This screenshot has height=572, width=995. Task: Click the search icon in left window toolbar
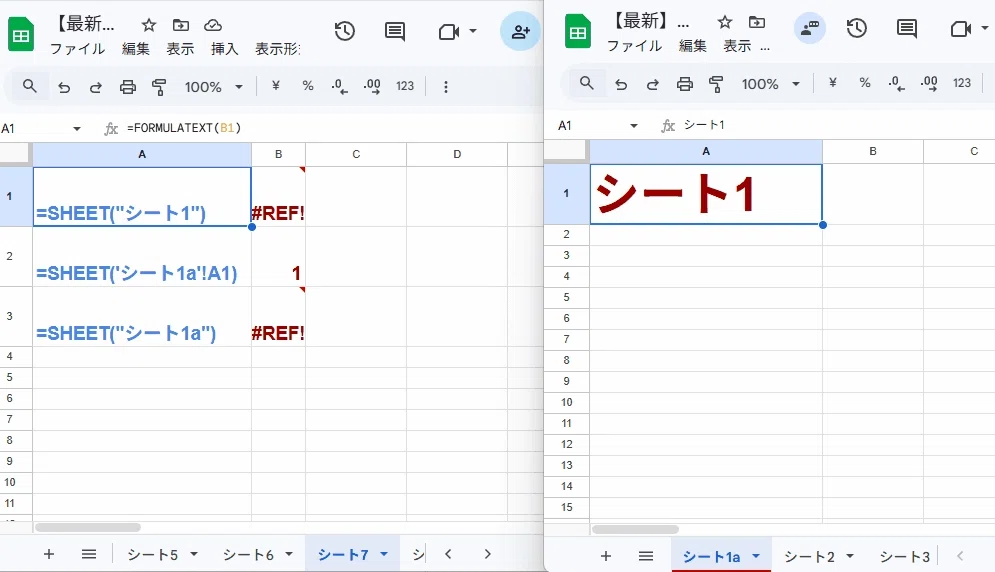29,86
